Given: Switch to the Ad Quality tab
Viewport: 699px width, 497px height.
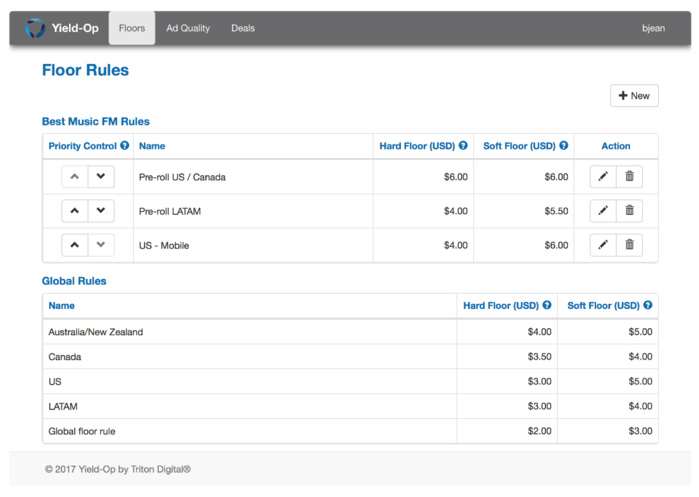Looking at the screenshot, I should click(x=188, y=28).
